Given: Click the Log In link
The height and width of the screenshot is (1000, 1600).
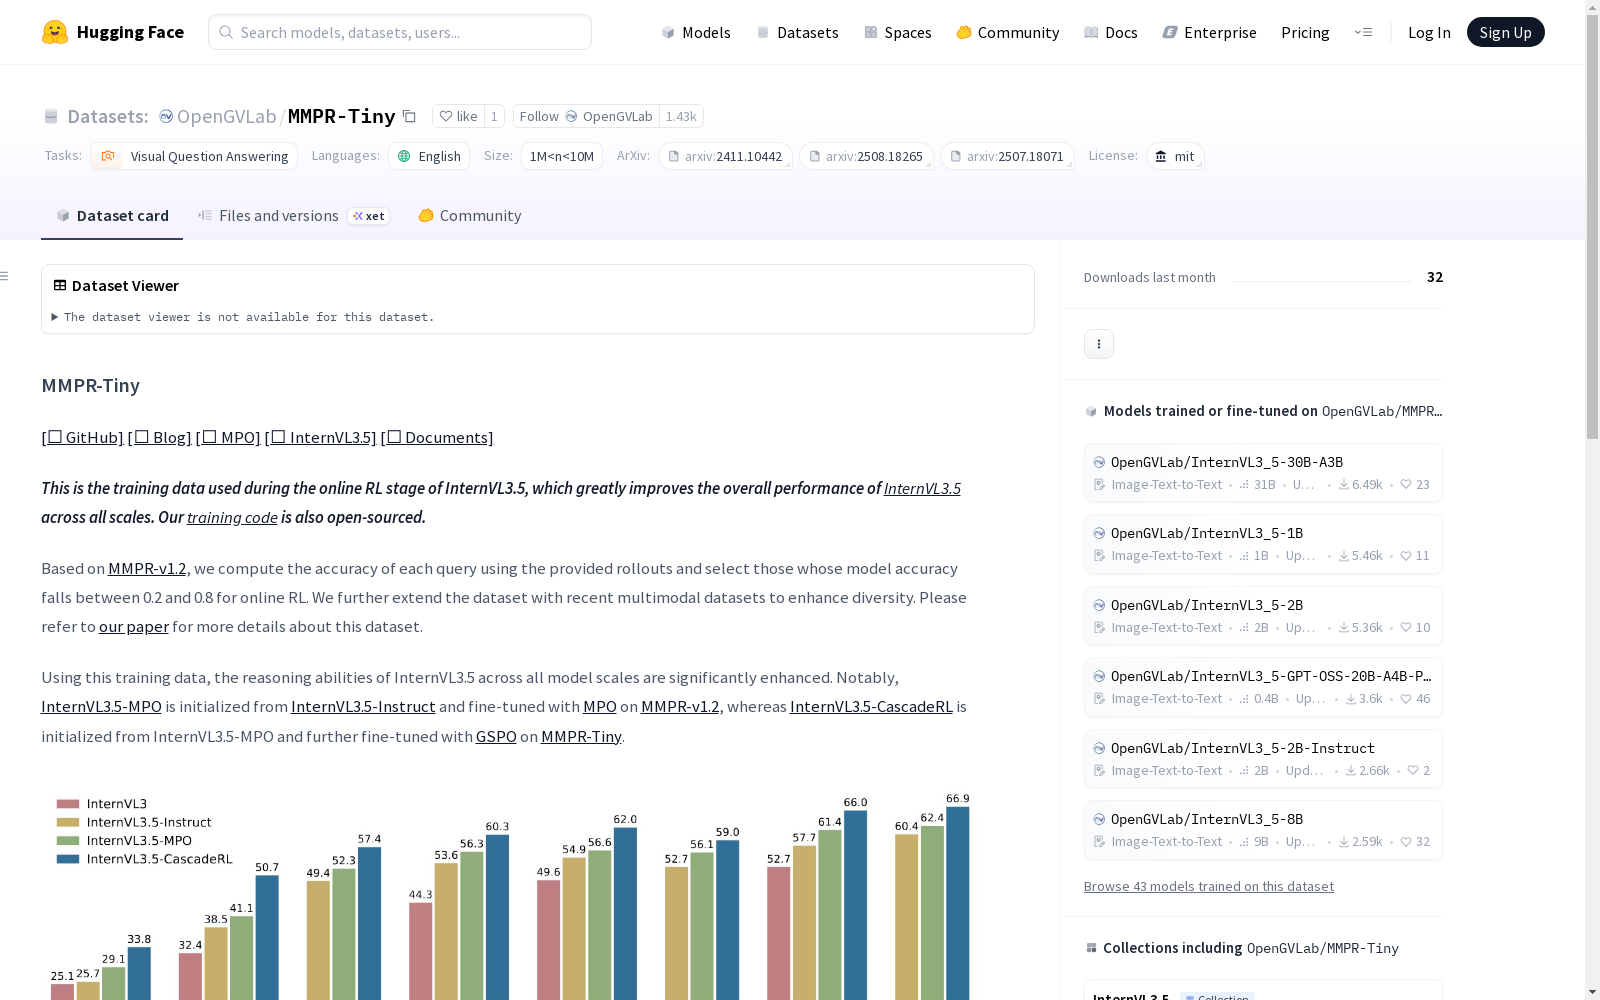Looking at the screenshot, I should pos(1429,32).
